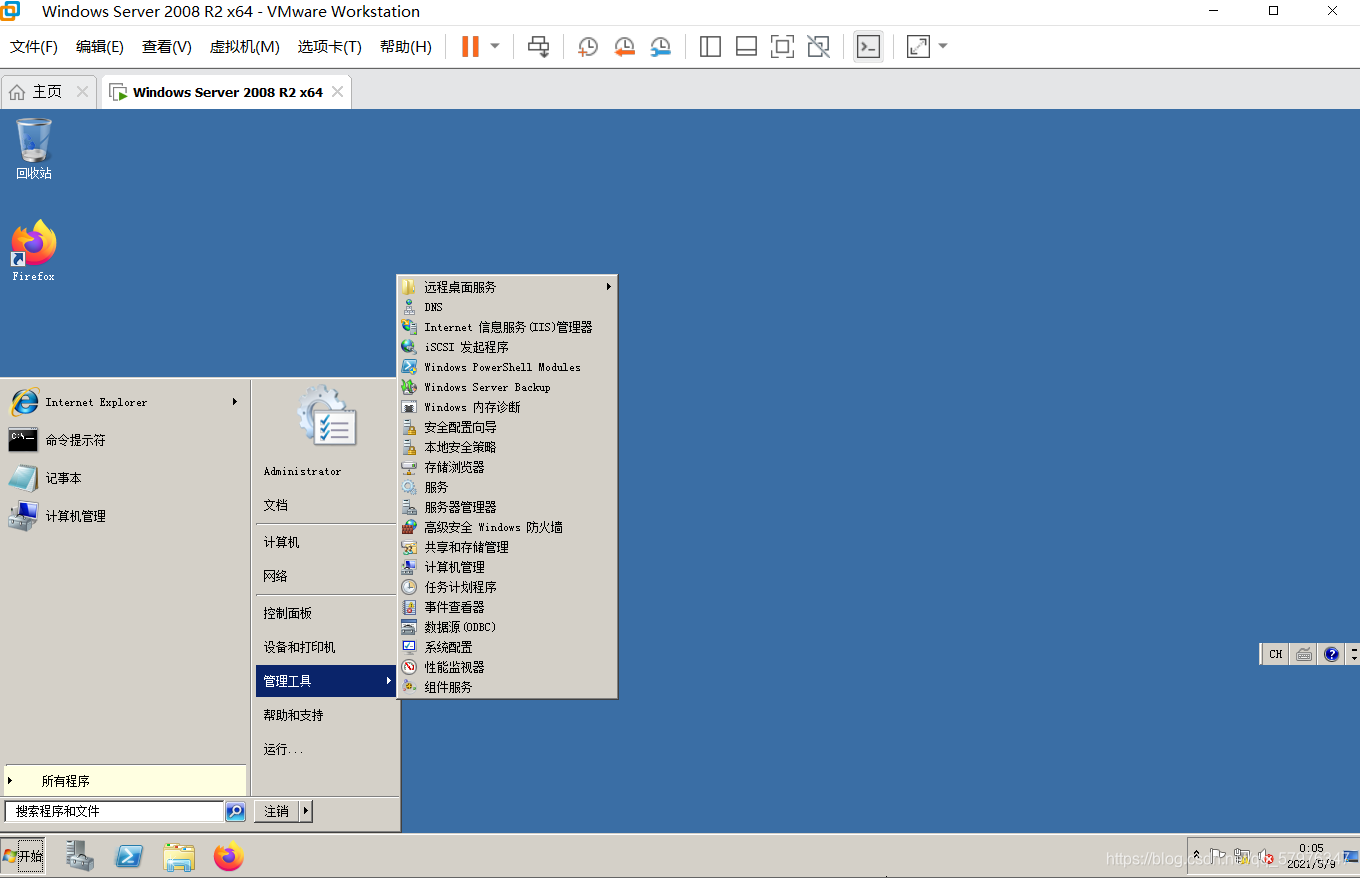Expand the arrow next to 注销
Image resolution: width=1360 pixels, height=878 pixels.
(306, 811)
